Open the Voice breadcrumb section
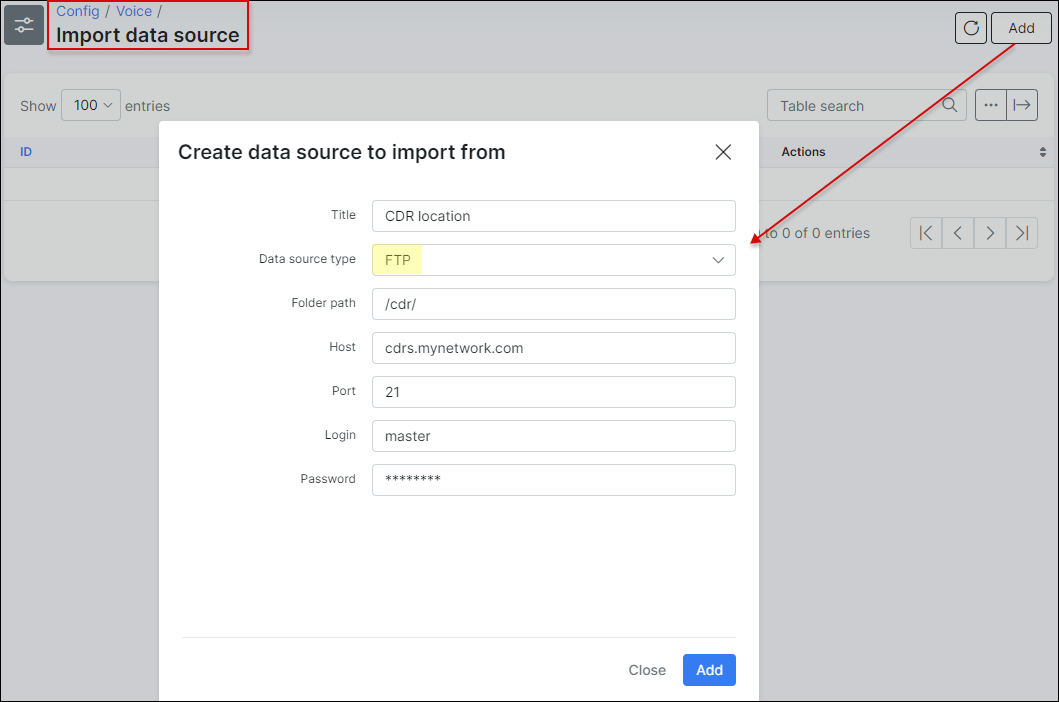Image resolution: width=1059 pixels, height=702 pixels. tap(134, 11)
